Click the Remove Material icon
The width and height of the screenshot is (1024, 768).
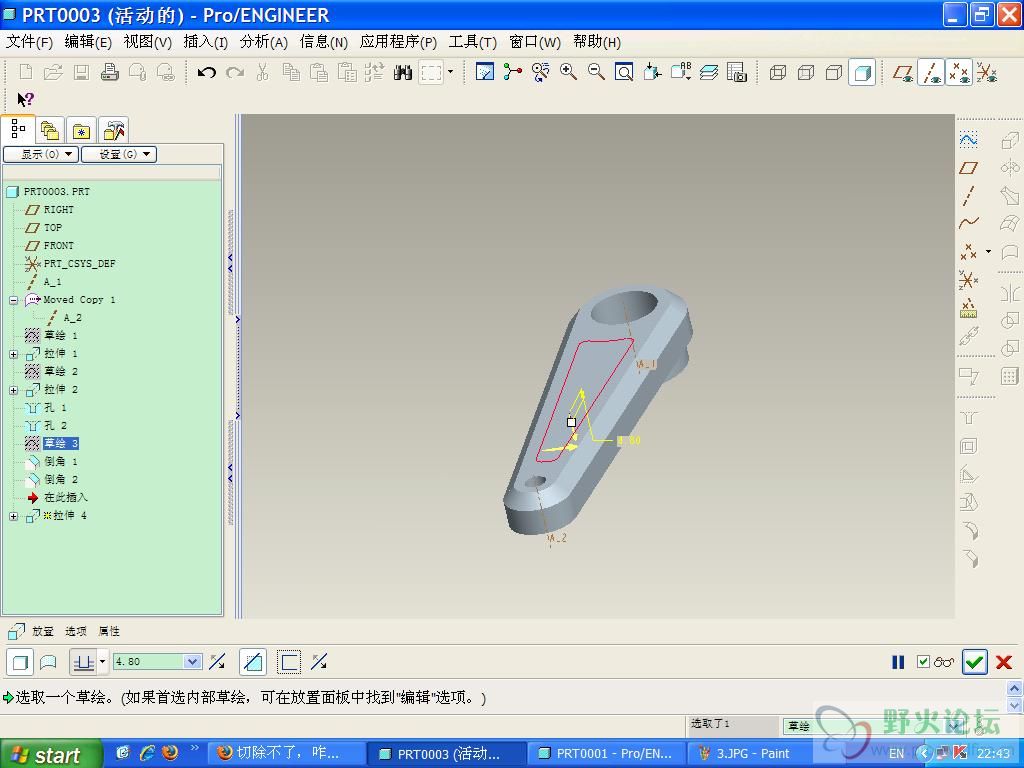(252, 662)
